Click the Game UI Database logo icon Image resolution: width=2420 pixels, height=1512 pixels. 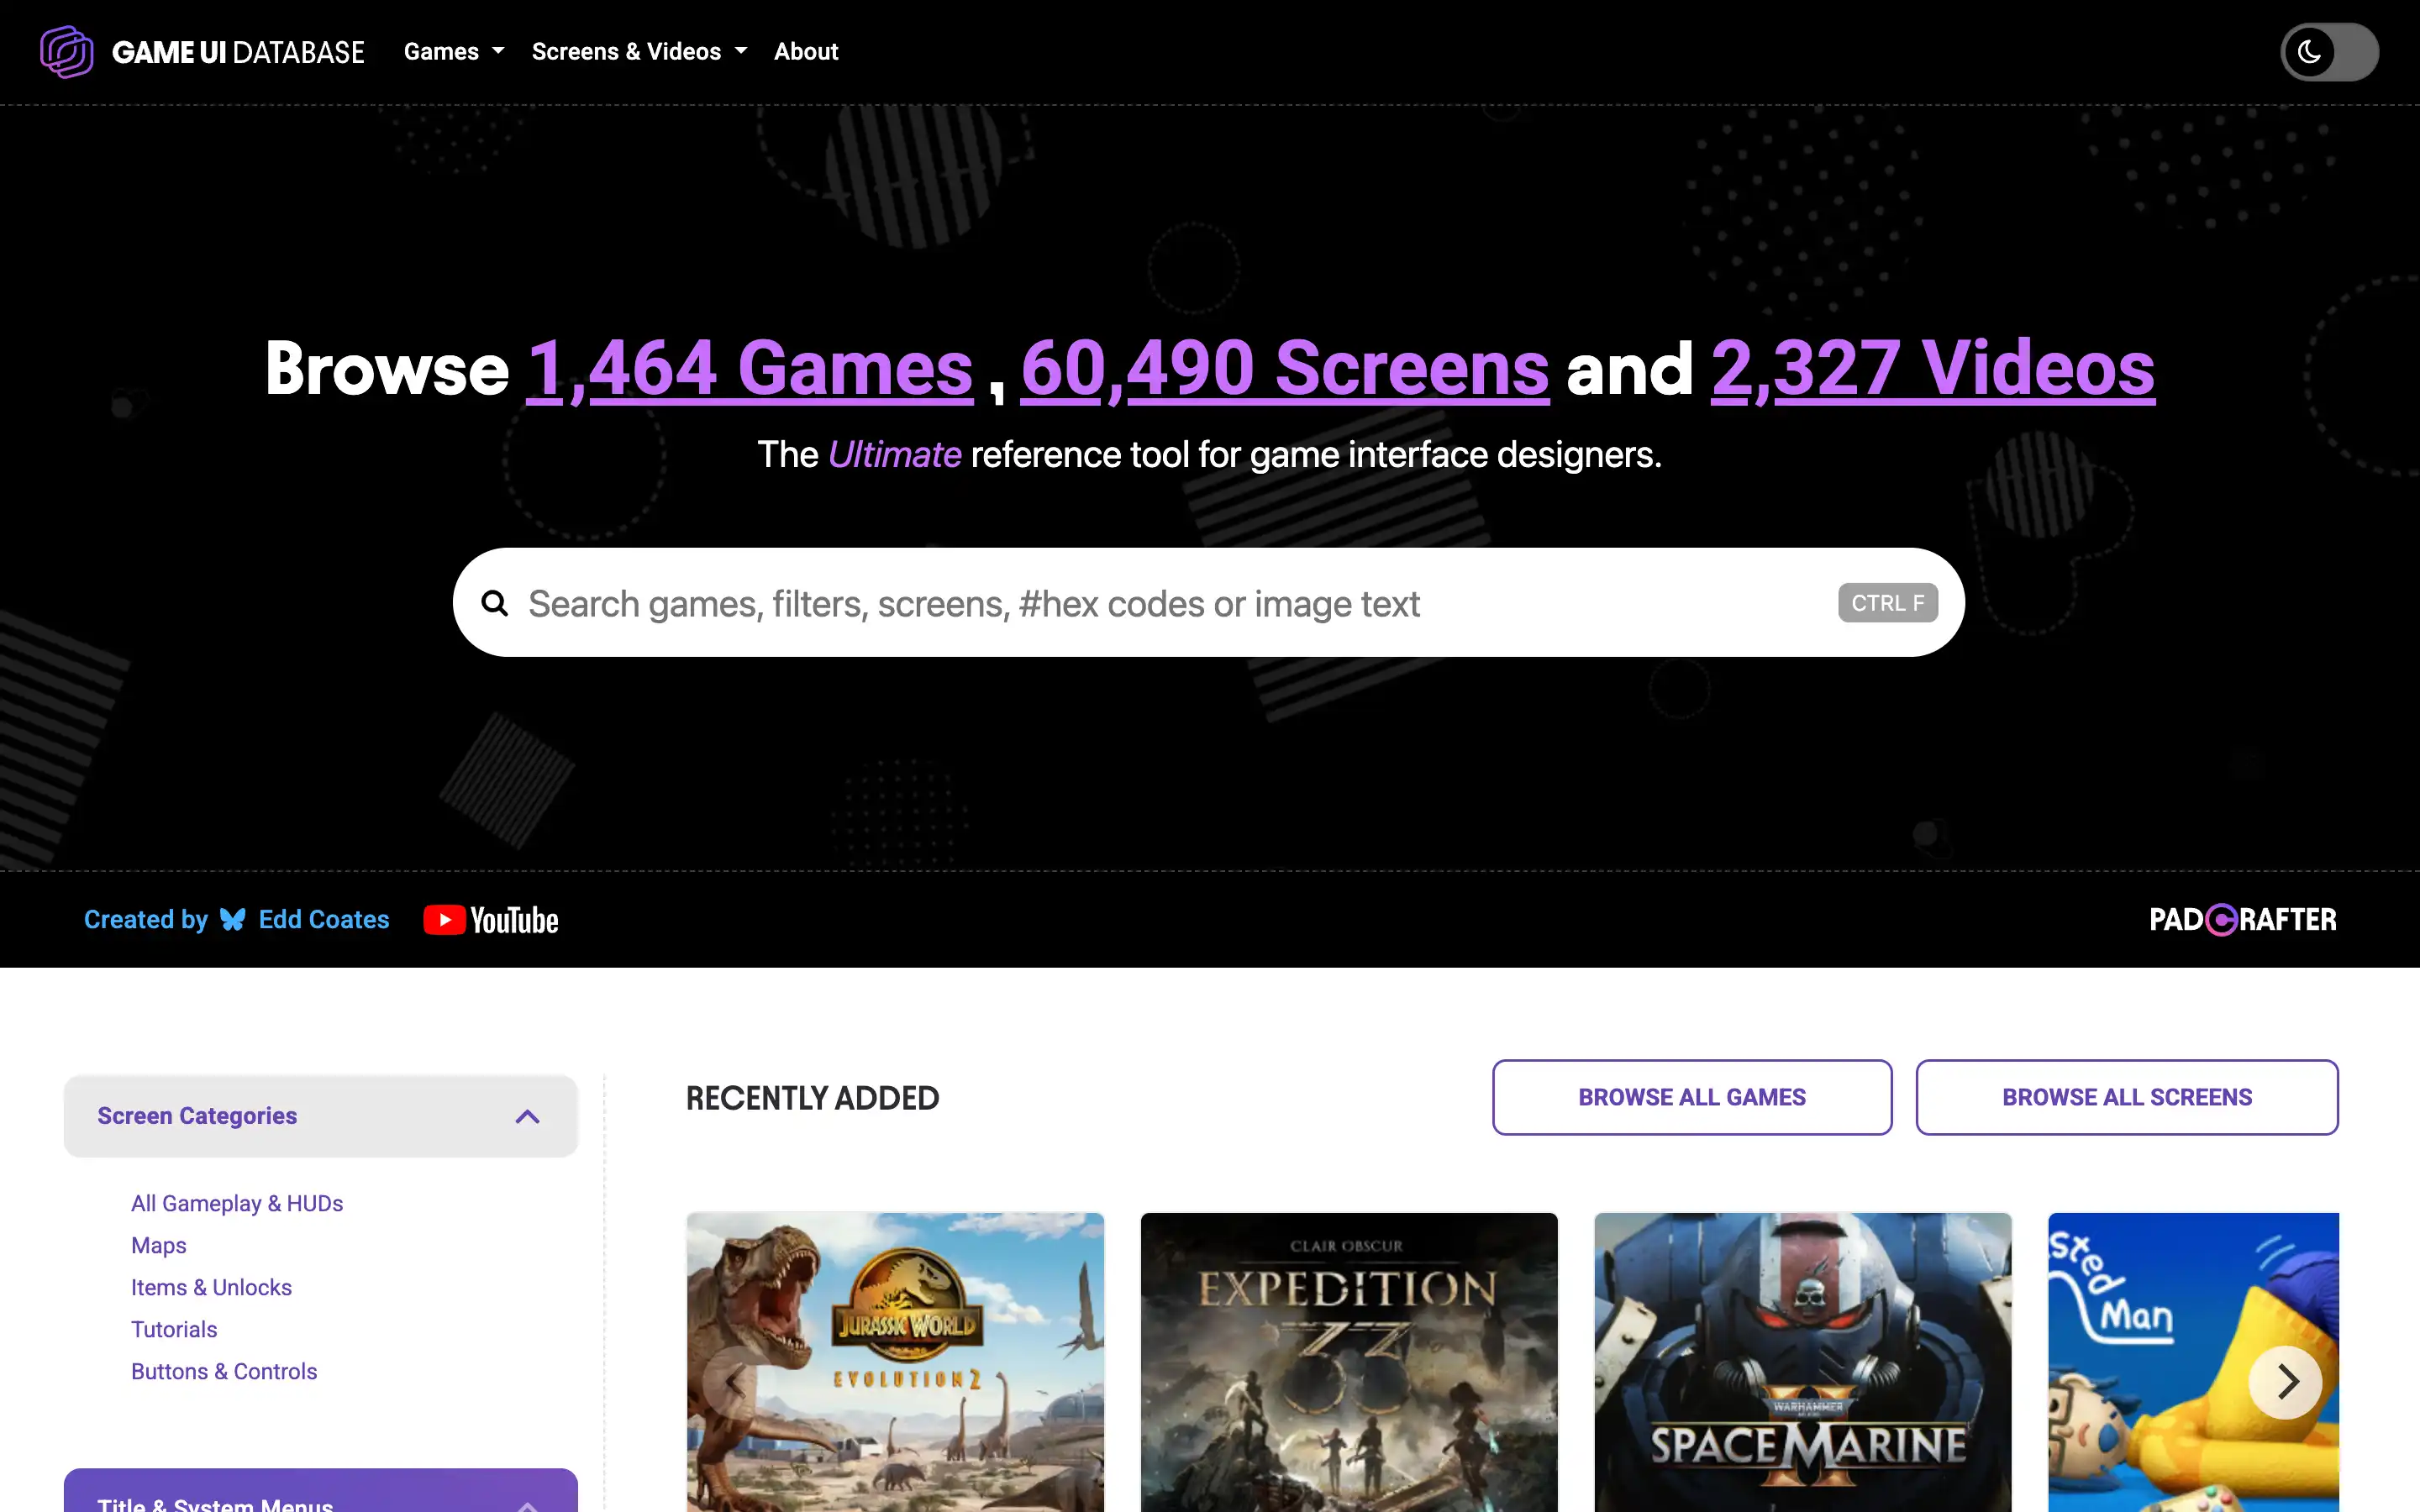click(x=67, y=52)
